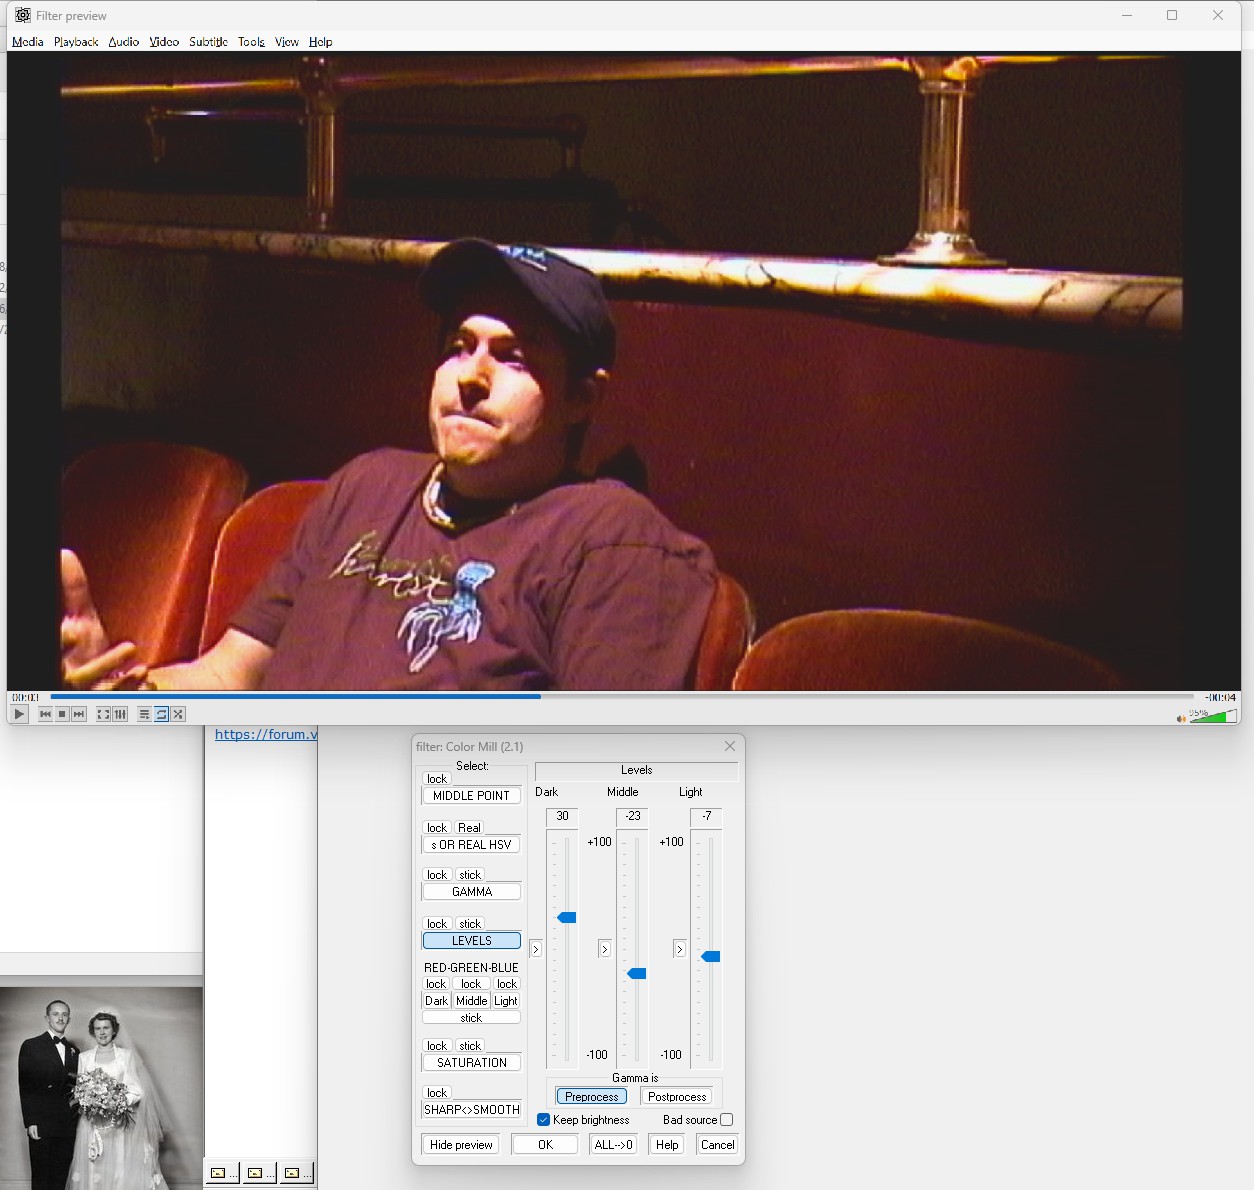Screen dimensions: 1254x1190
Task: Jump to the previous media item in the playlist
Action: pyautogui.click(x=45, y=714)
